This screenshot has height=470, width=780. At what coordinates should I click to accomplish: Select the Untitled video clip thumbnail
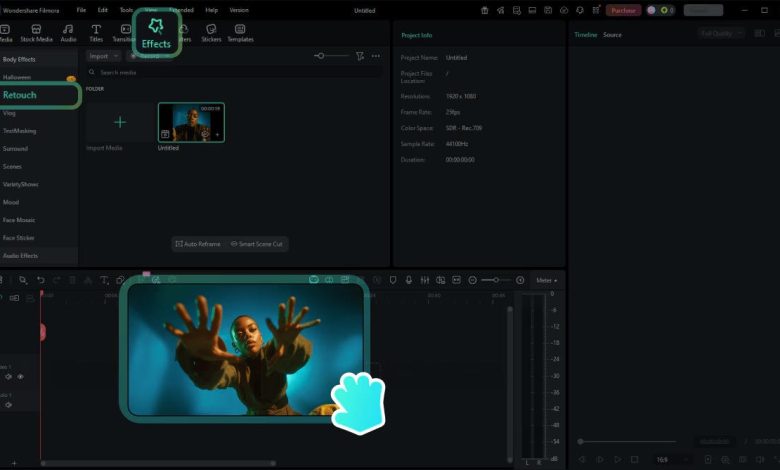(x=191, y=122)
